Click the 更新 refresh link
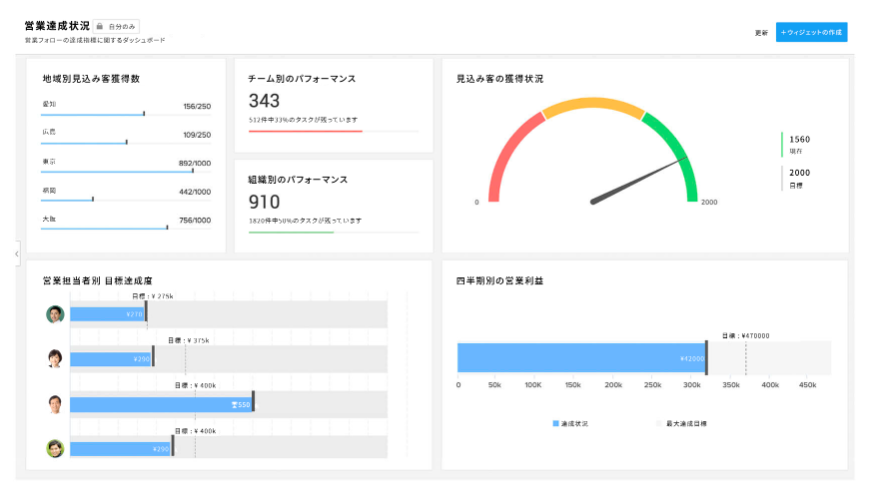The width and height of the screenshot is (879, 493). coord(761,32)
